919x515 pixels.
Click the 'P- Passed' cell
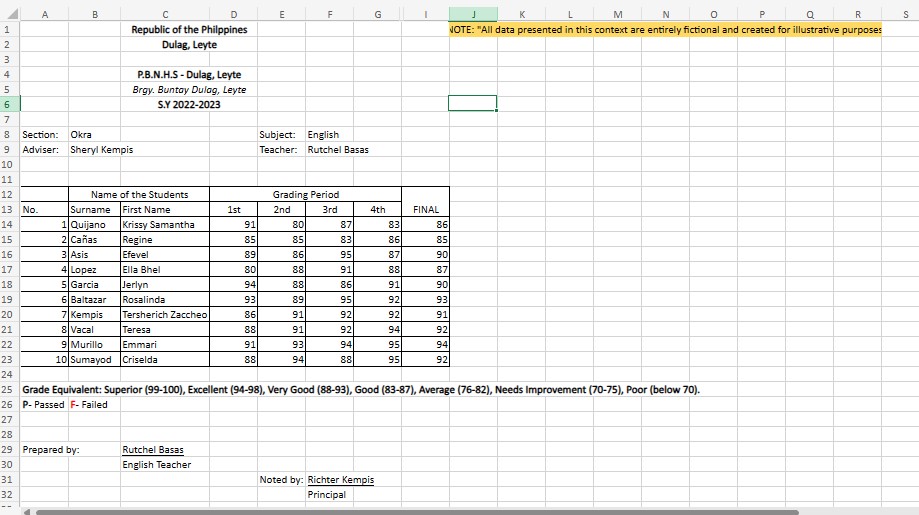45,404
